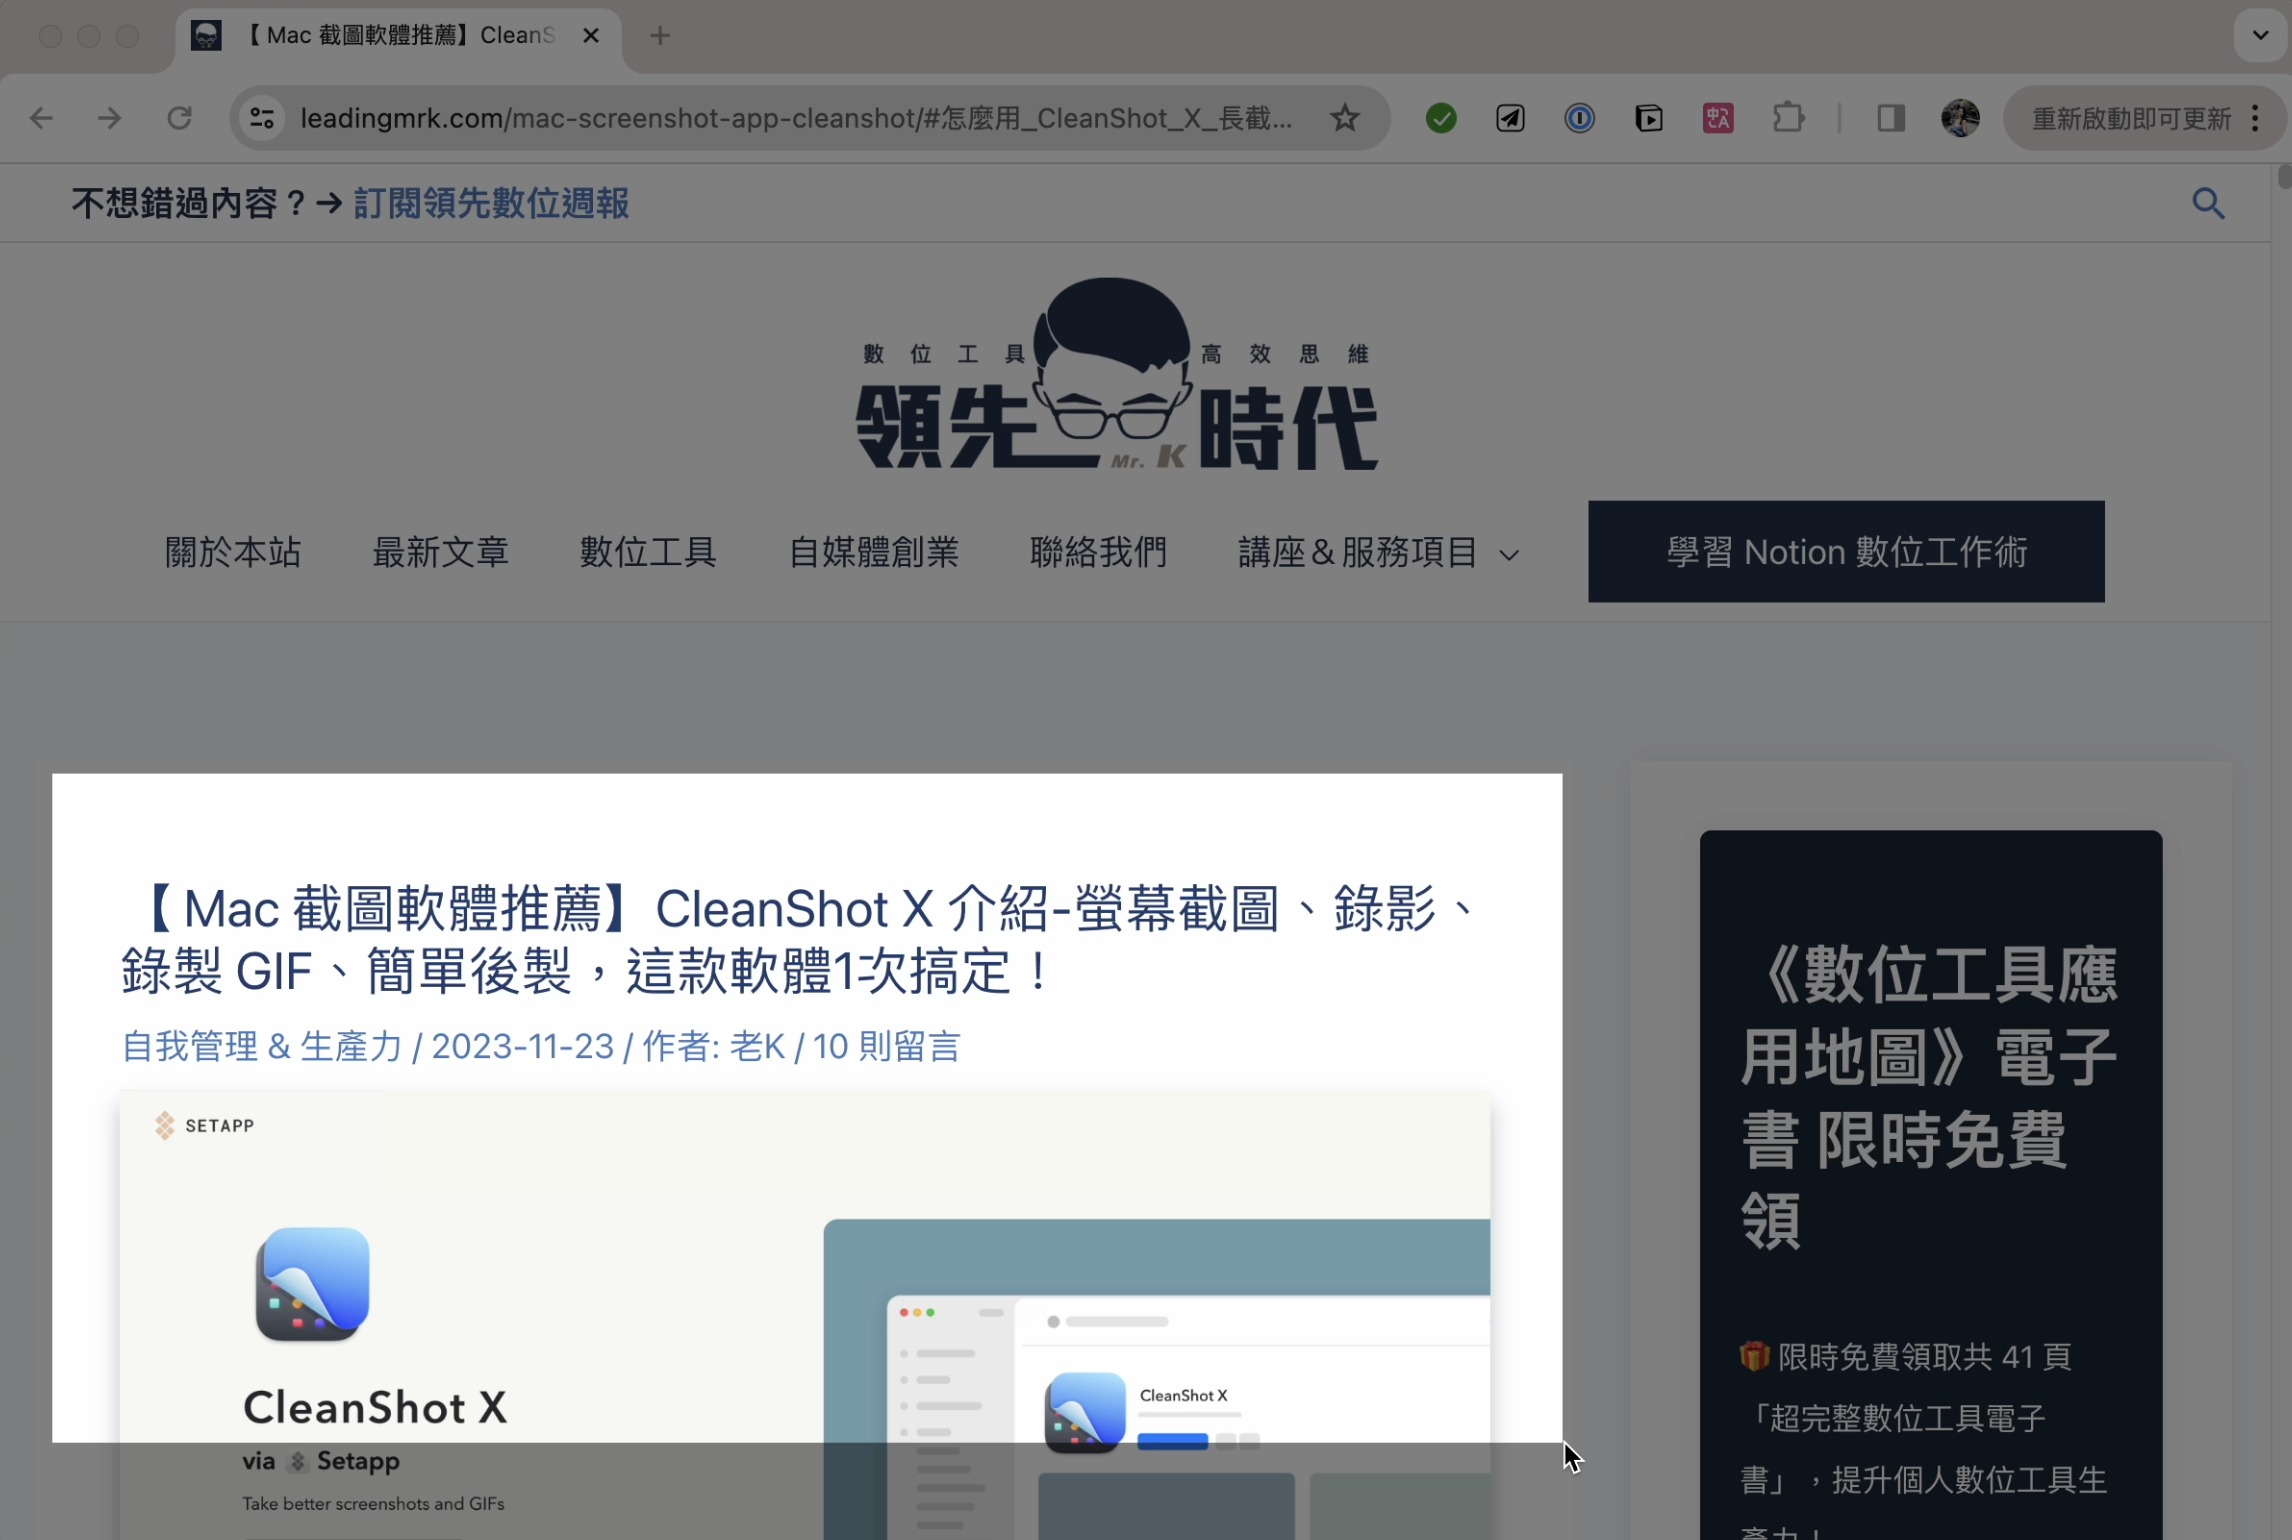Viewport: 2292px width, 1540px height.
Task: Open the paper plane extension icon
Action: click(x=1510, y=118)
